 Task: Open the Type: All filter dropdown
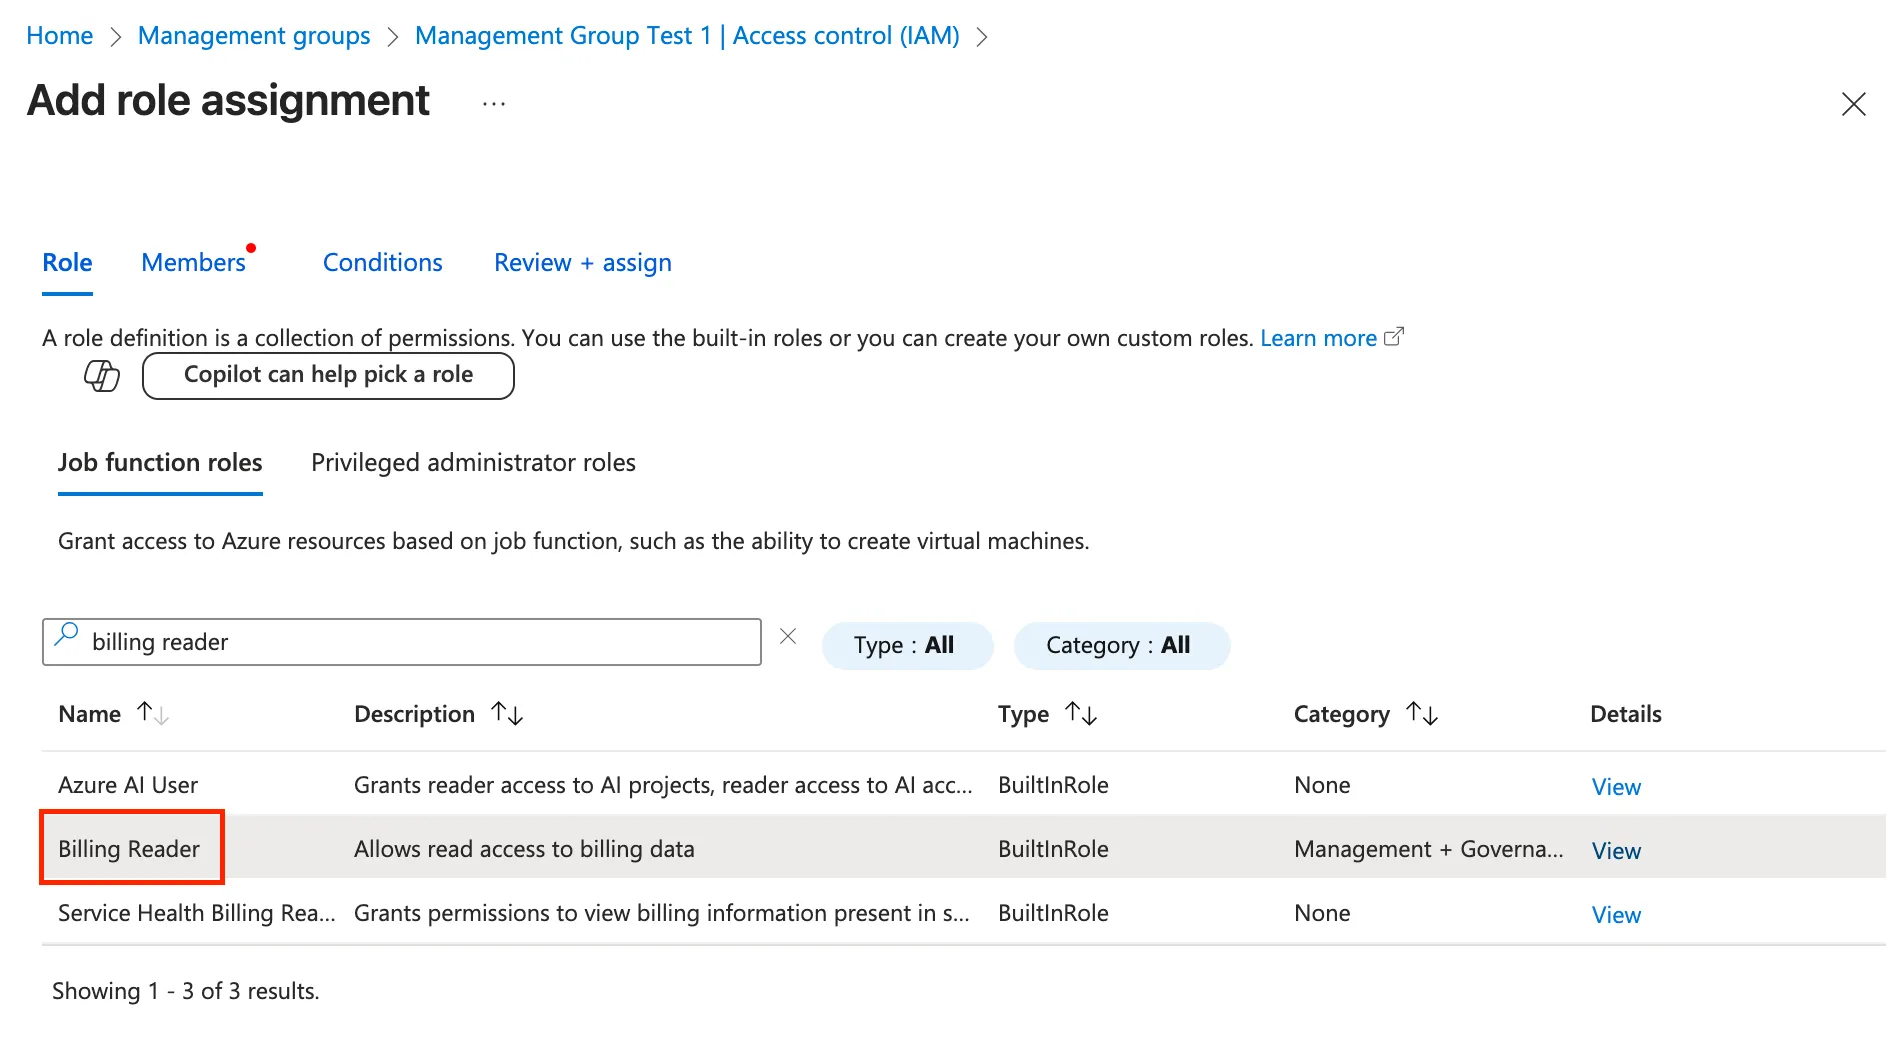point(906,646)
